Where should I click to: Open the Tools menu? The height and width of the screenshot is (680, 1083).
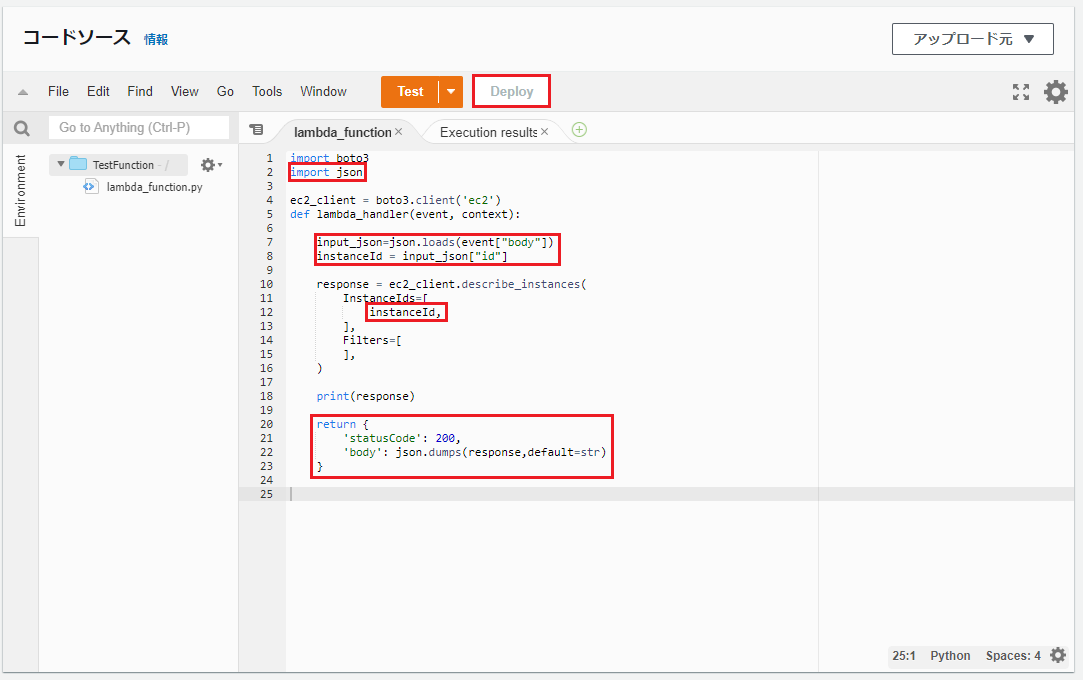coord(267,91)
